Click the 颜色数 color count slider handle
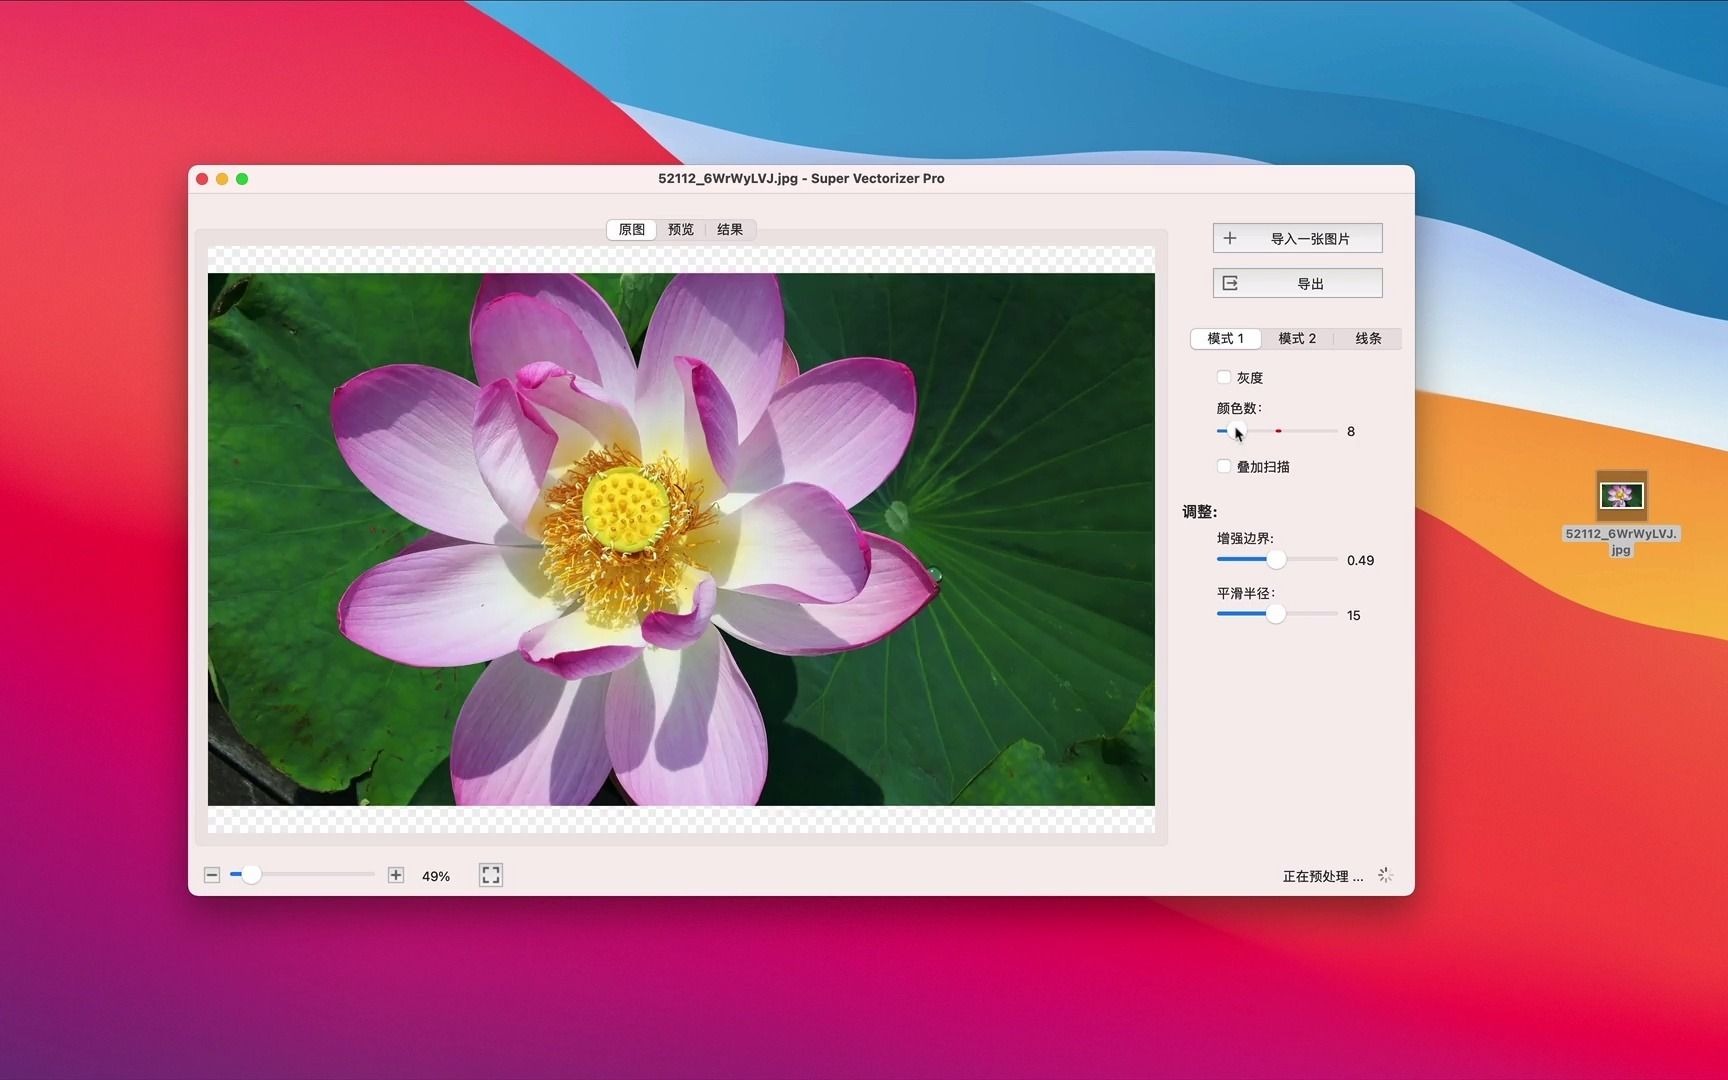Screen dimensions: 1728x1080 (x=1237, y=431)
